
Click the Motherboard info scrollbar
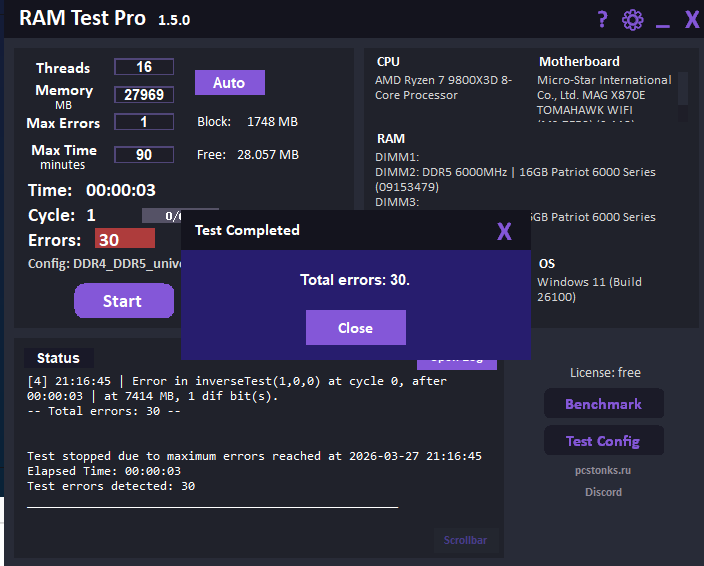pyautogui.click(x=682, y=97)
